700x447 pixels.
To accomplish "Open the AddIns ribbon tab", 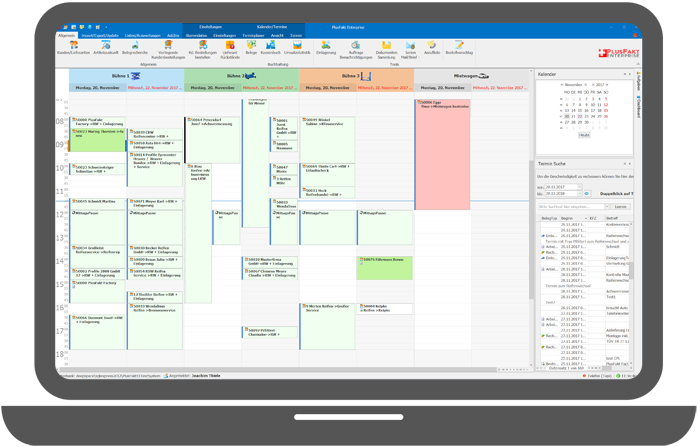I will (x=173, y=35).
